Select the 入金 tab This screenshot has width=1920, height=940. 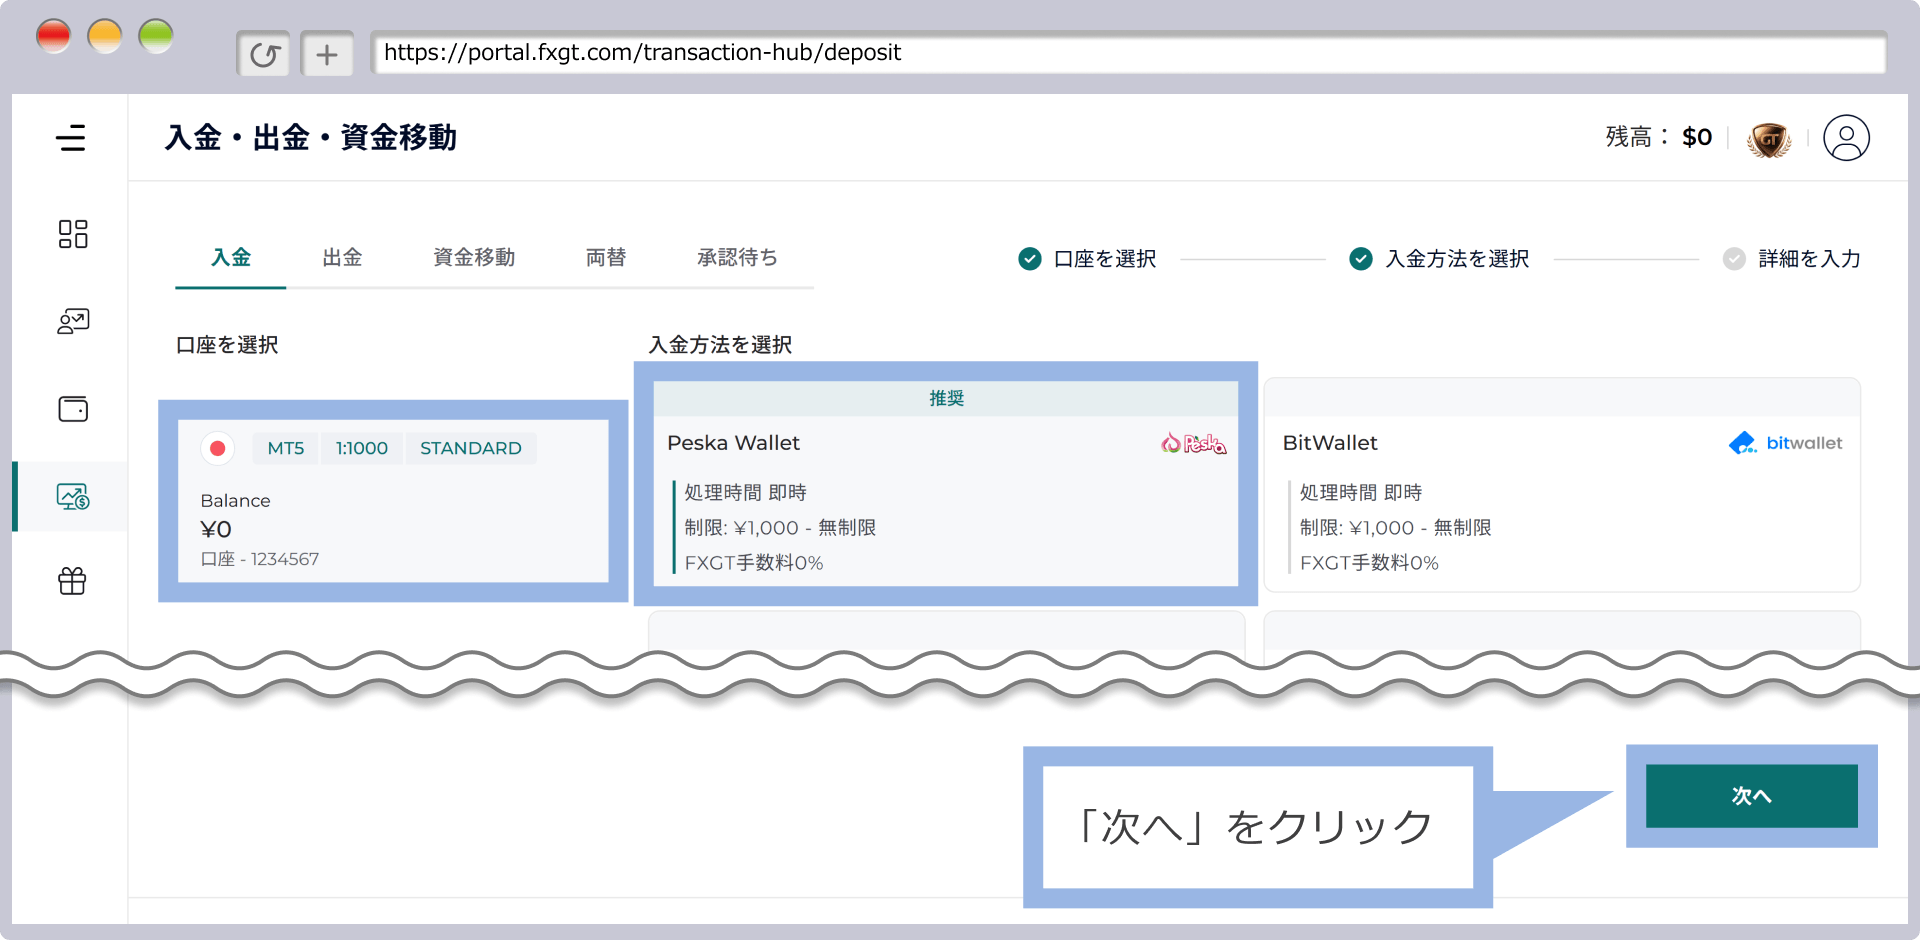(x=231, y=258)
